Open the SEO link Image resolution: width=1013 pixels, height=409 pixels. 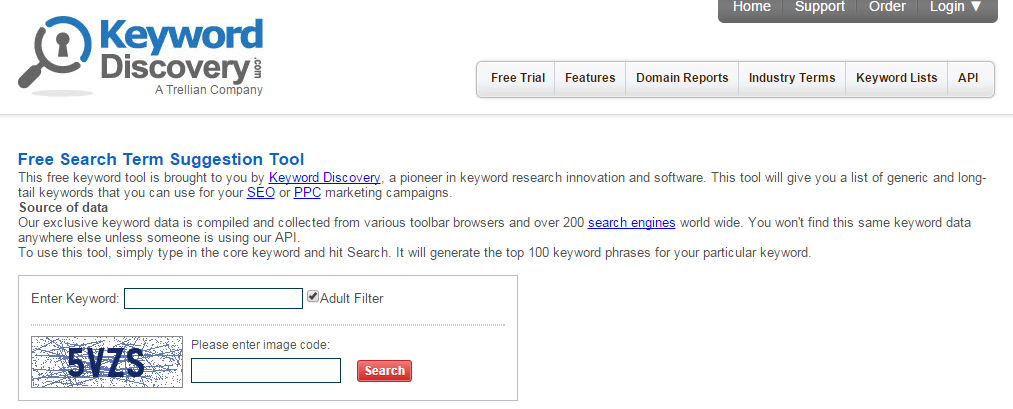[260, 193]
